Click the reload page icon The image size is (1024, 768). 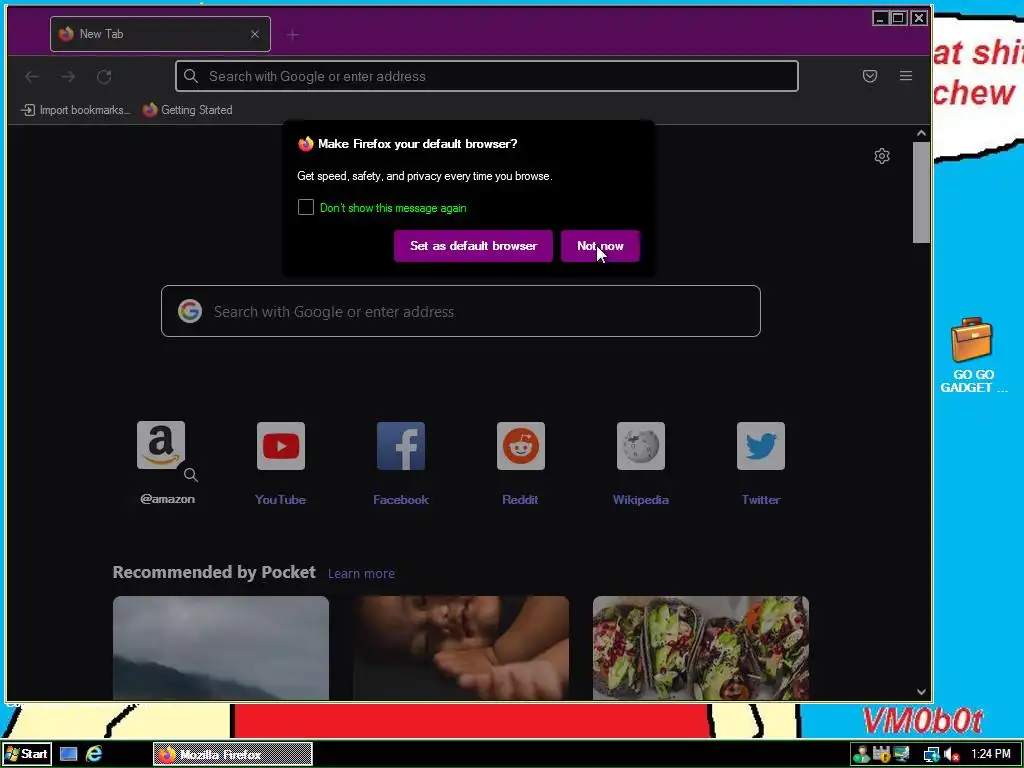104,76
